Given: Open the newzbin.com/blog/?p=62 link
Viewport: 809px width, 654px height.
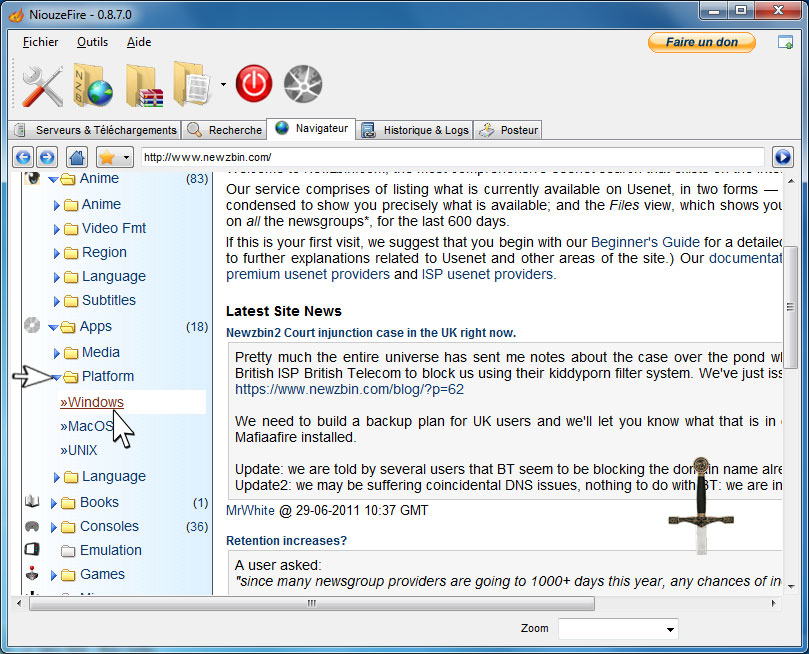Looking at the screenshot, I should tap(349, 389).
